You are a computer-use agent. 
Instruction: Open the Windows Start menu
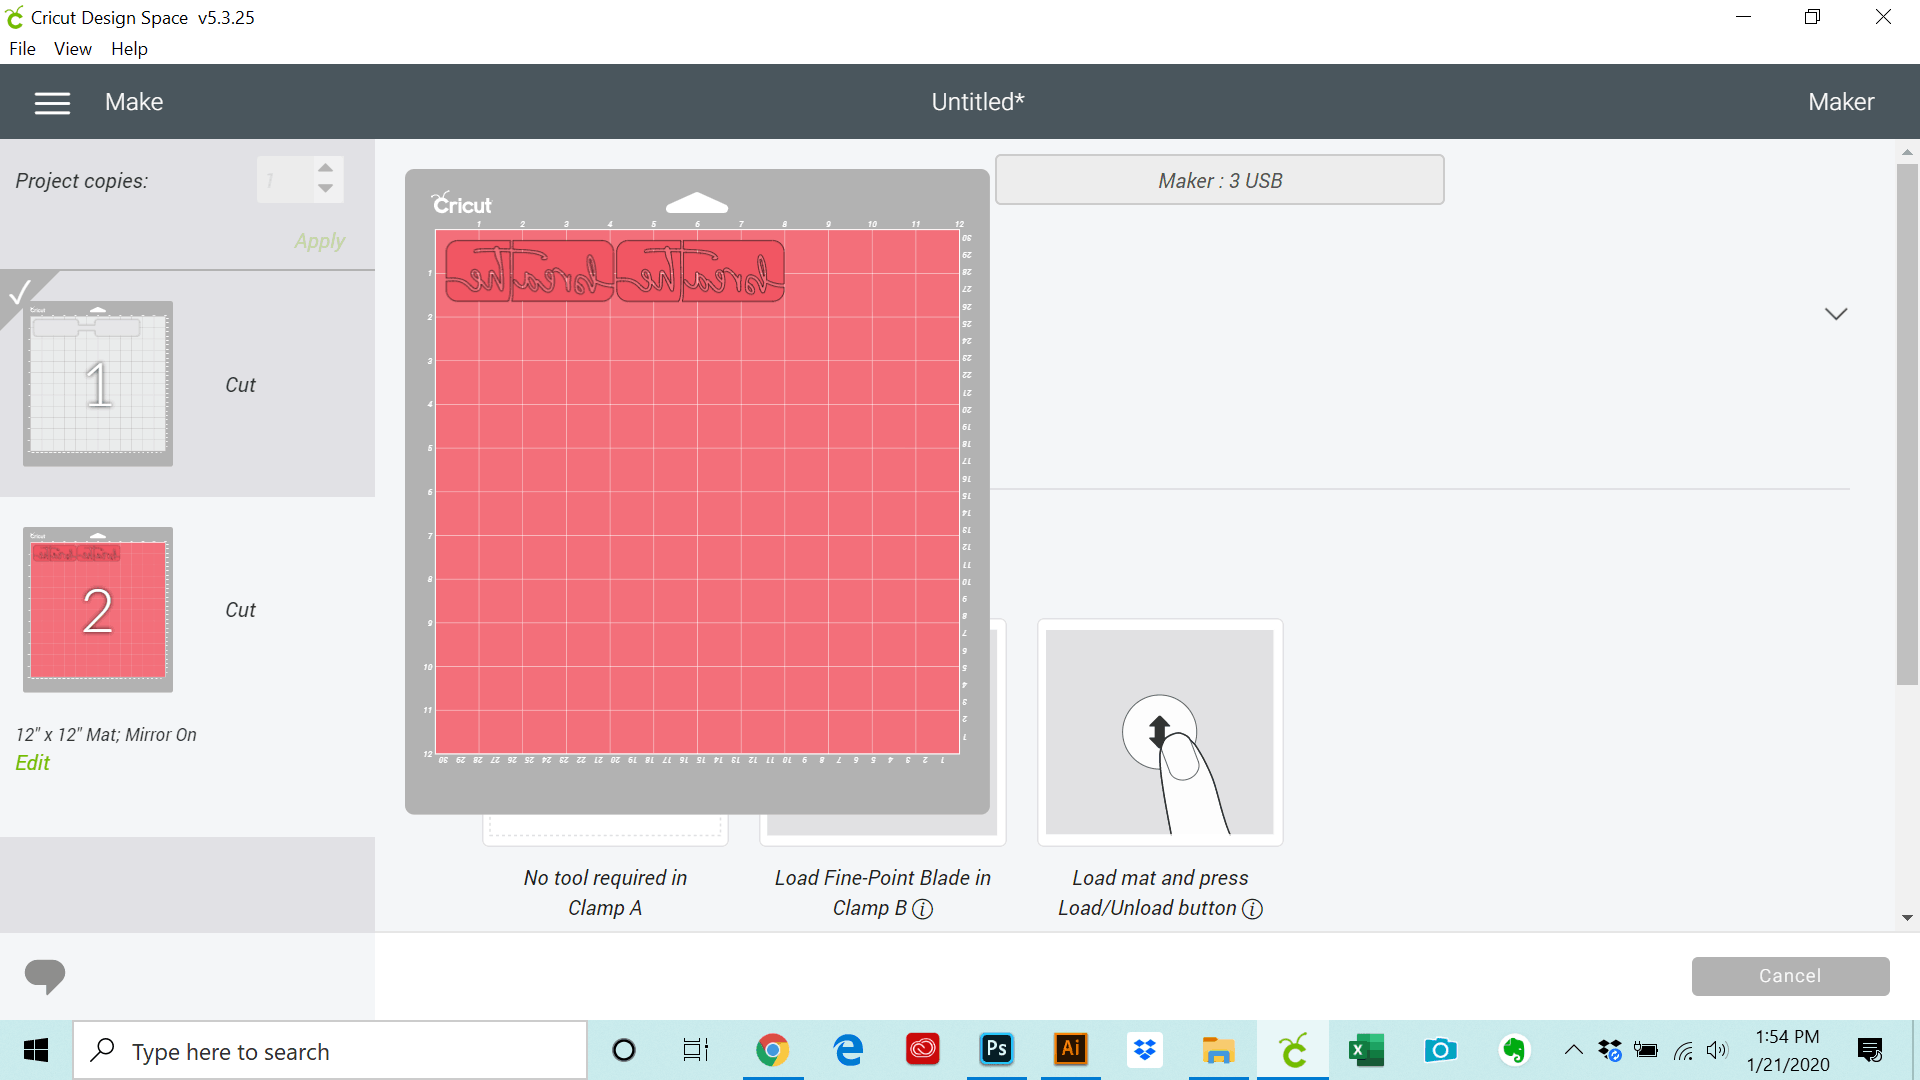[36, 1050]
